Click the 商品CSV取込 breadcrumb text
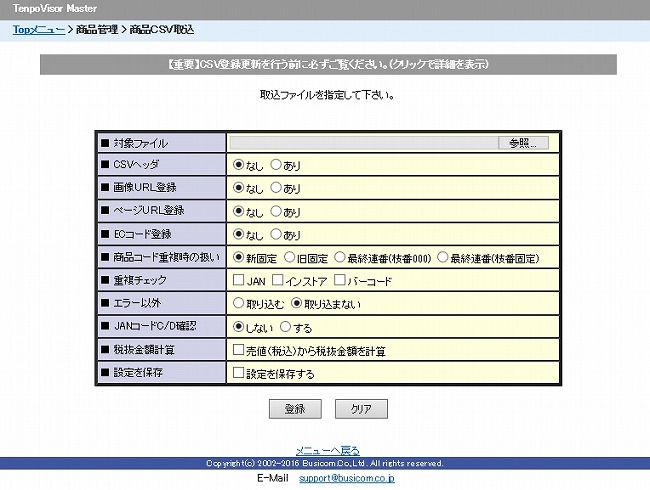 tap(162, 30)
